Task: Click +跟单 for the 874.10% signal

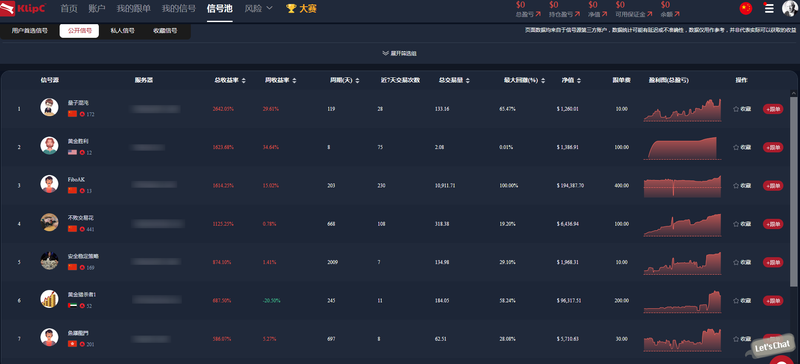Action: pyautogui.click(x=773, y=262)
